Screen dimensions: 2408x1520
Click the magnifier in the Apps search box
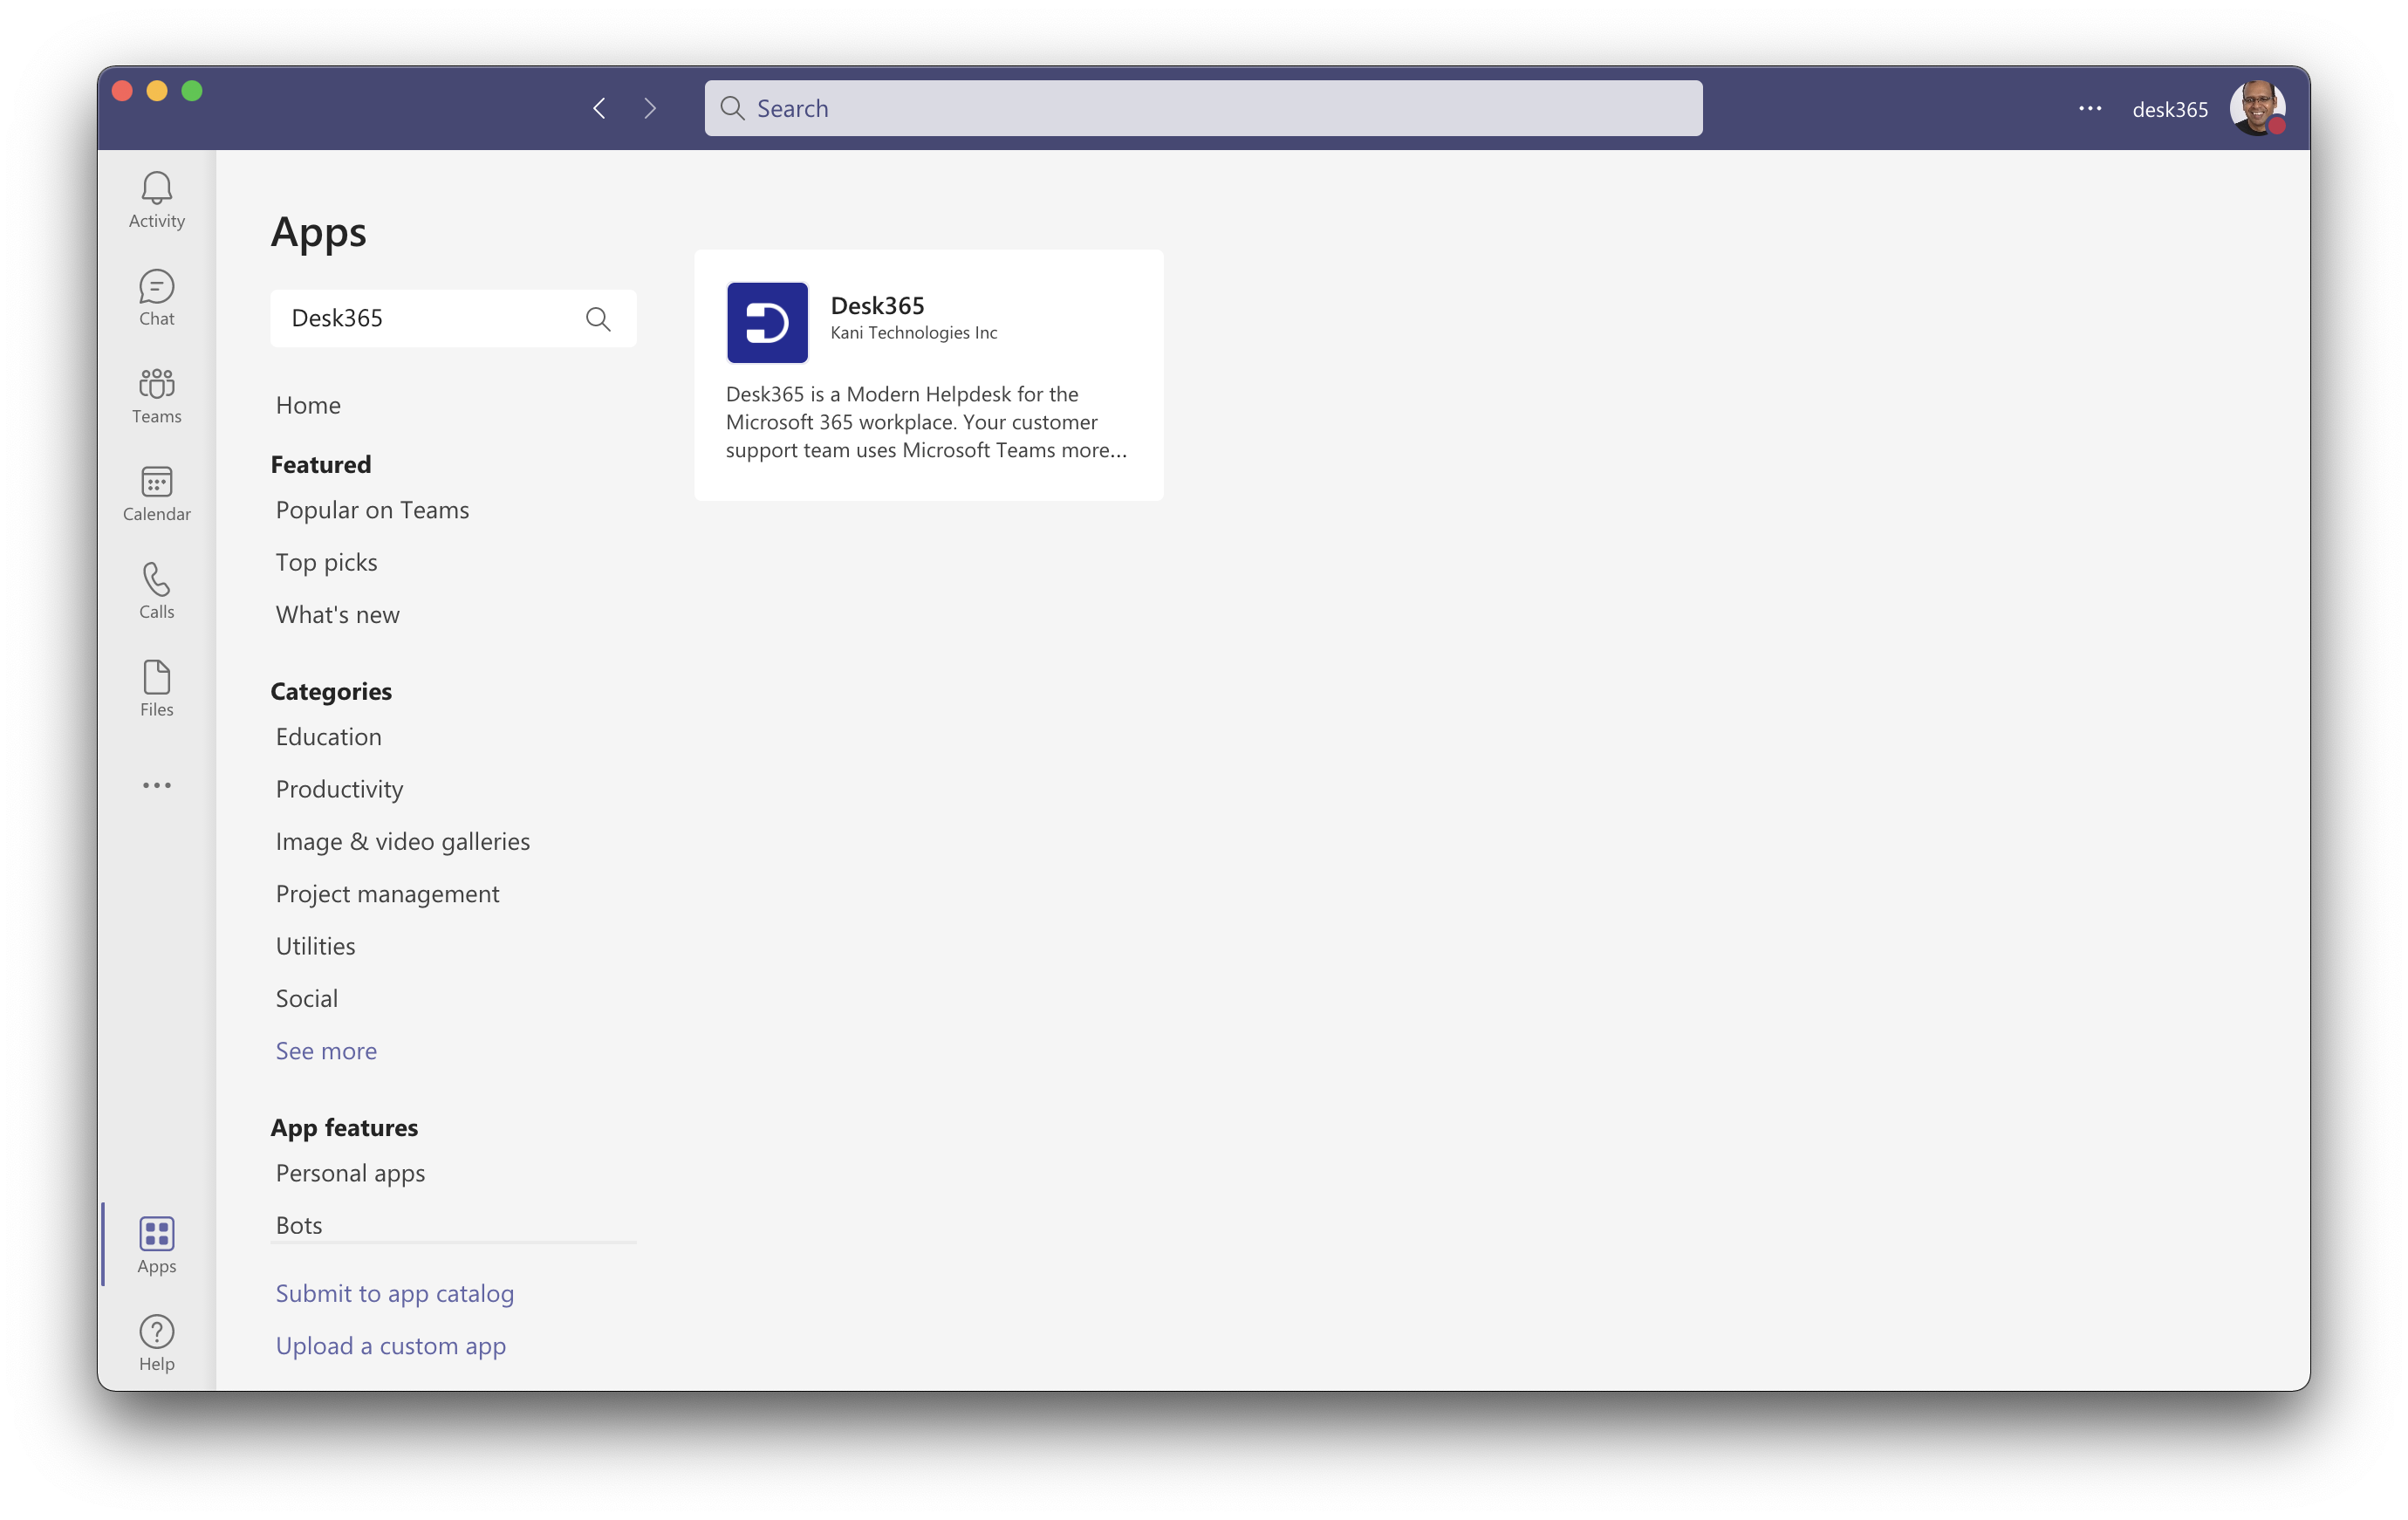(x=598, y=319)
